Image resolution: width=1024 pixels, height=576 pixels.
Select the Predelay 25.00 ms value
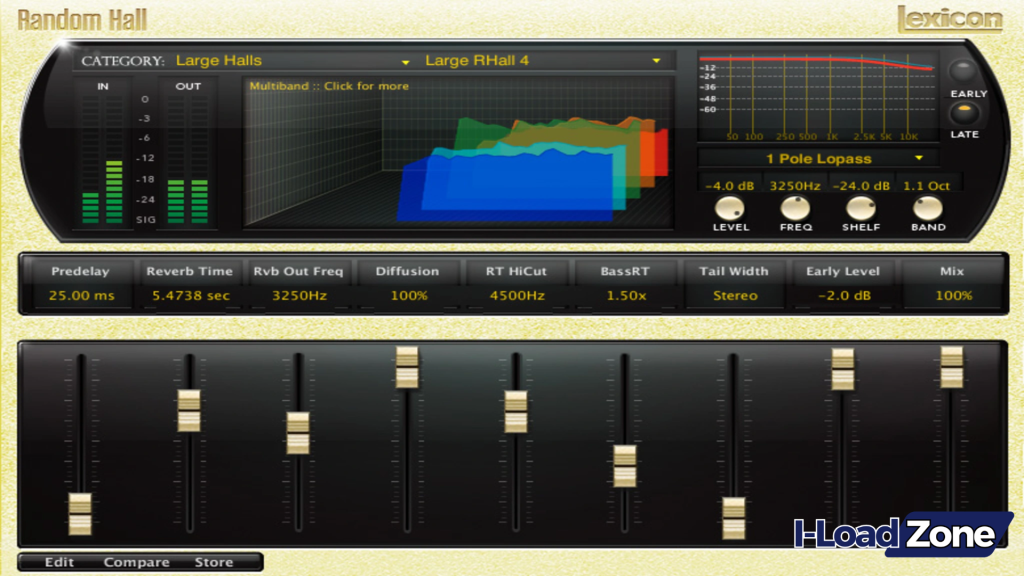(x=81, y=296)
